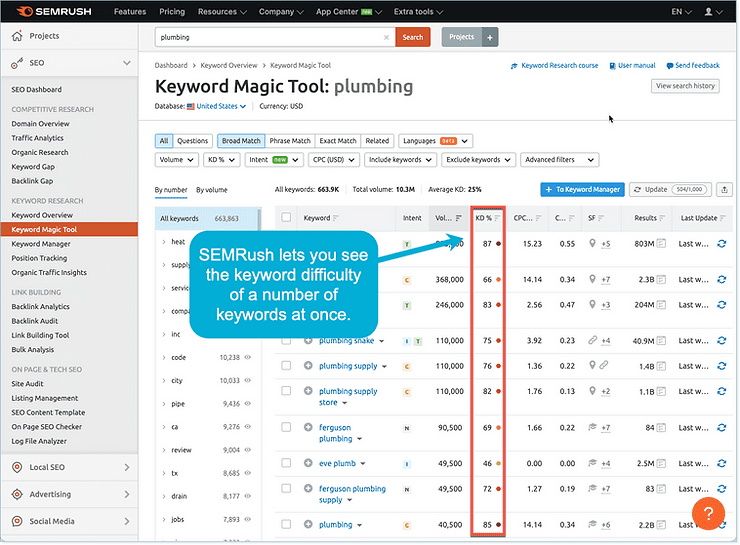740x545 pixels.
Task: Open the Keyword Research course link
Action: point(555,66)
